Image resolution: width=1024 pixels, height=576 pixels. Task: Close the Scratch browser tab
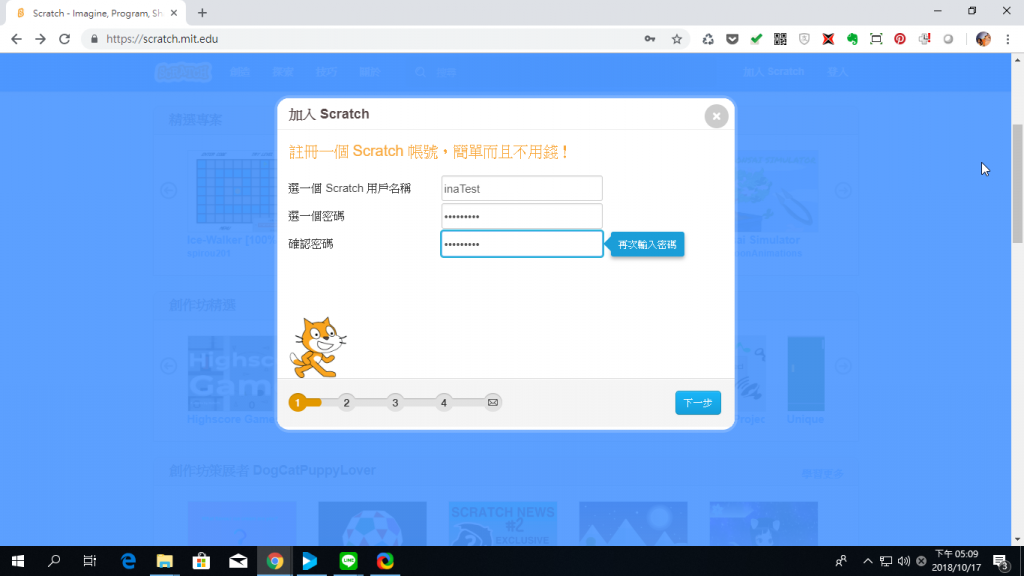(174, 13)
